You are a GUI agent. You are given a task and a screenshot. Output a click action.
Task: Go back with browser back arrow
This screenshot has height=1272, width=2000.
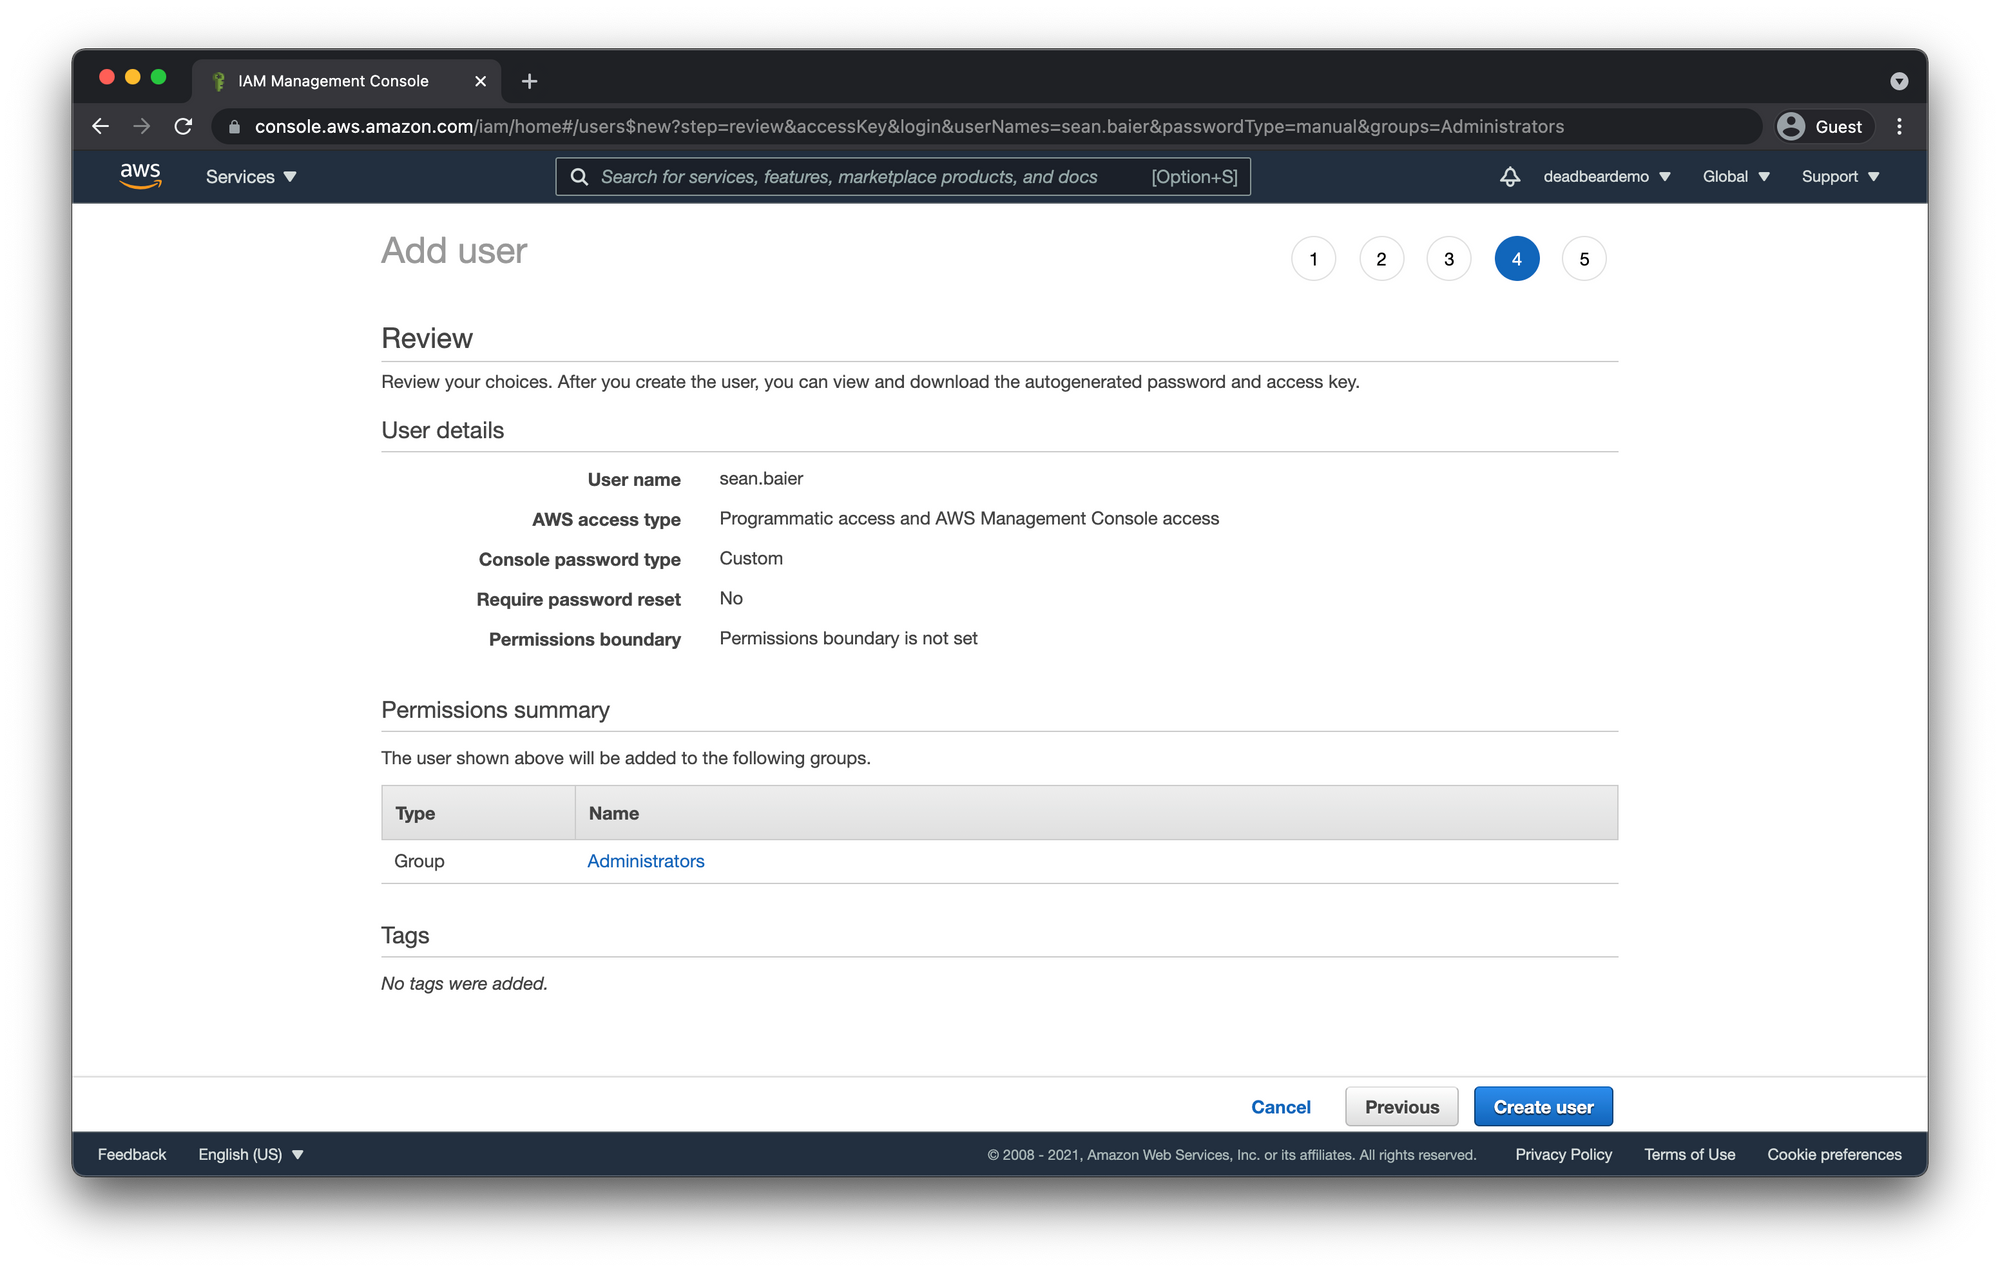click(x=100, y=127)
